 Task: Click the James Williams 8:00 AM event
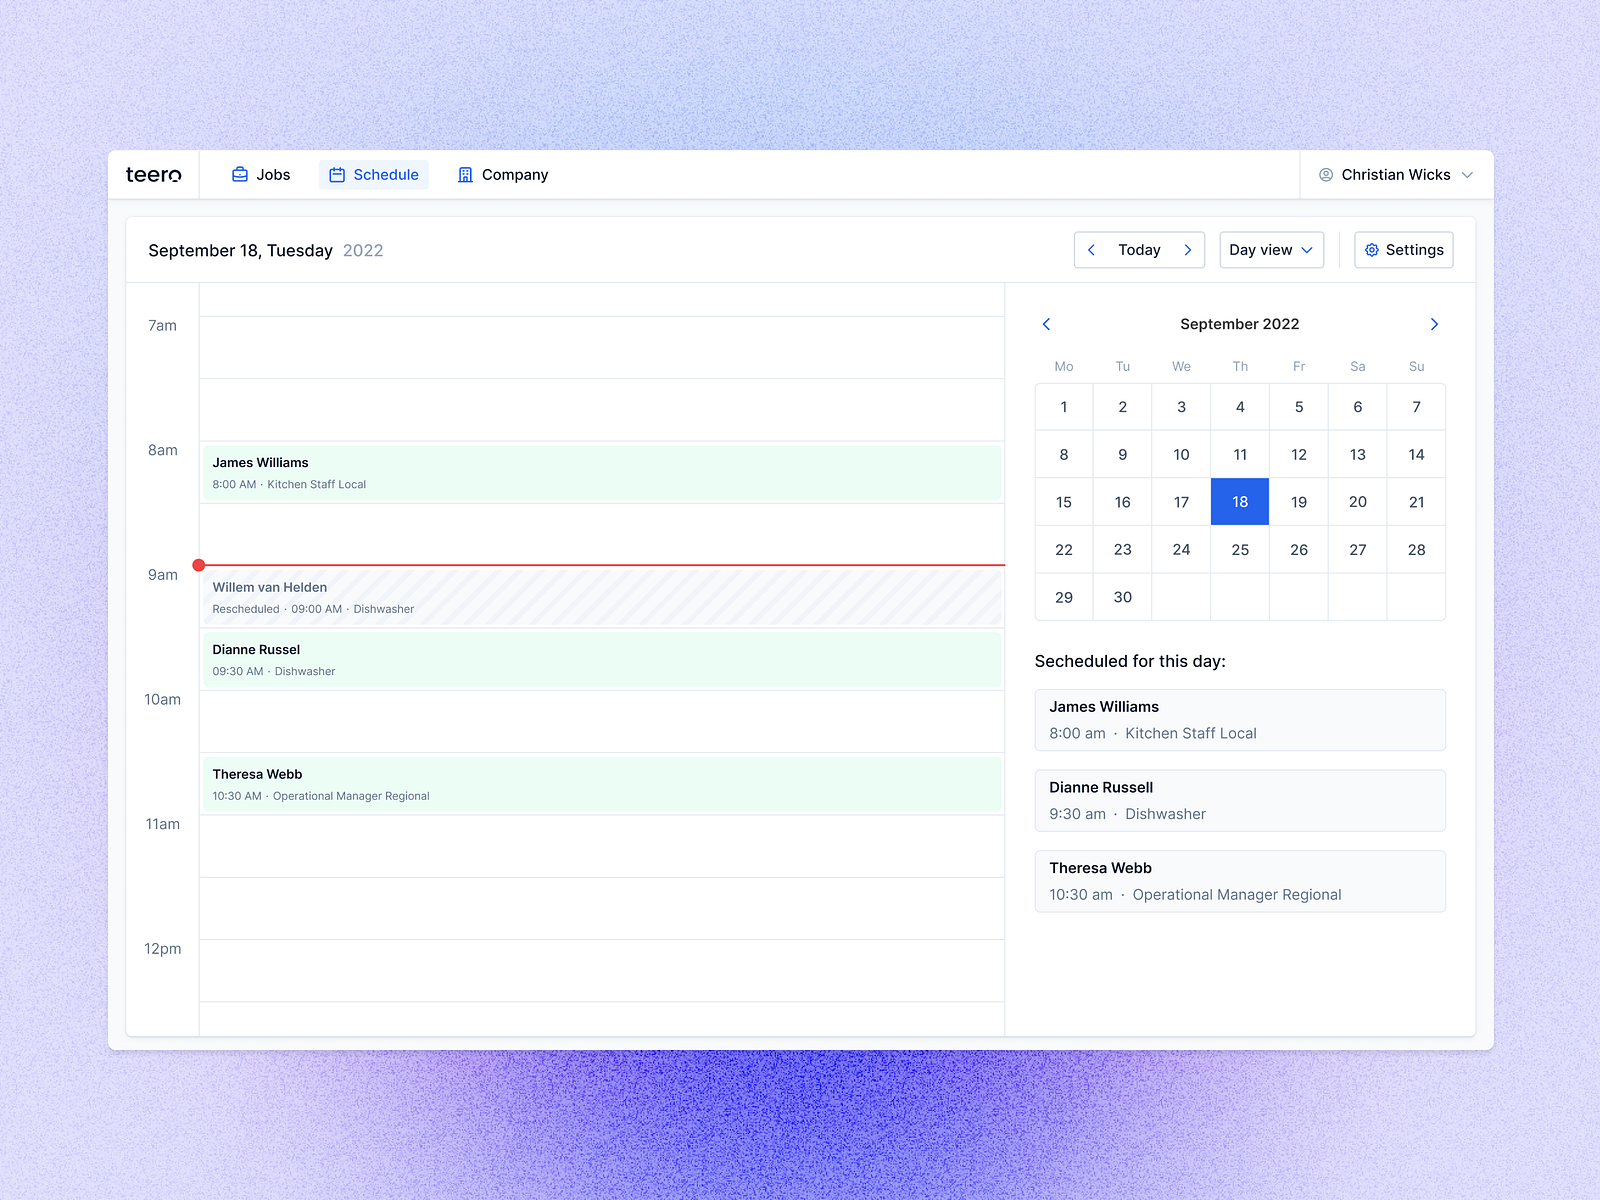pyautogui.click(x=600, y=472)
